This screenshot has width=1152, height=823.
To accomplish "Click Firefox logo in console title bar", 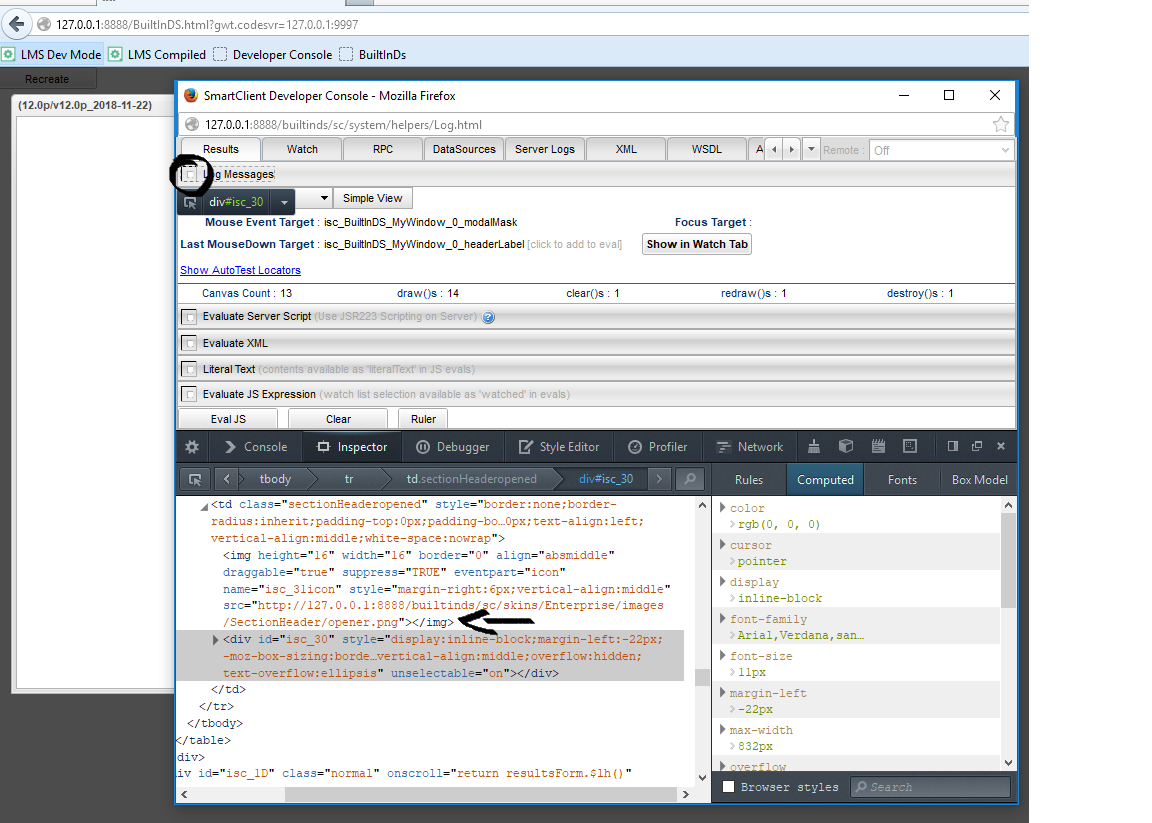I will [x=191, y=96].
